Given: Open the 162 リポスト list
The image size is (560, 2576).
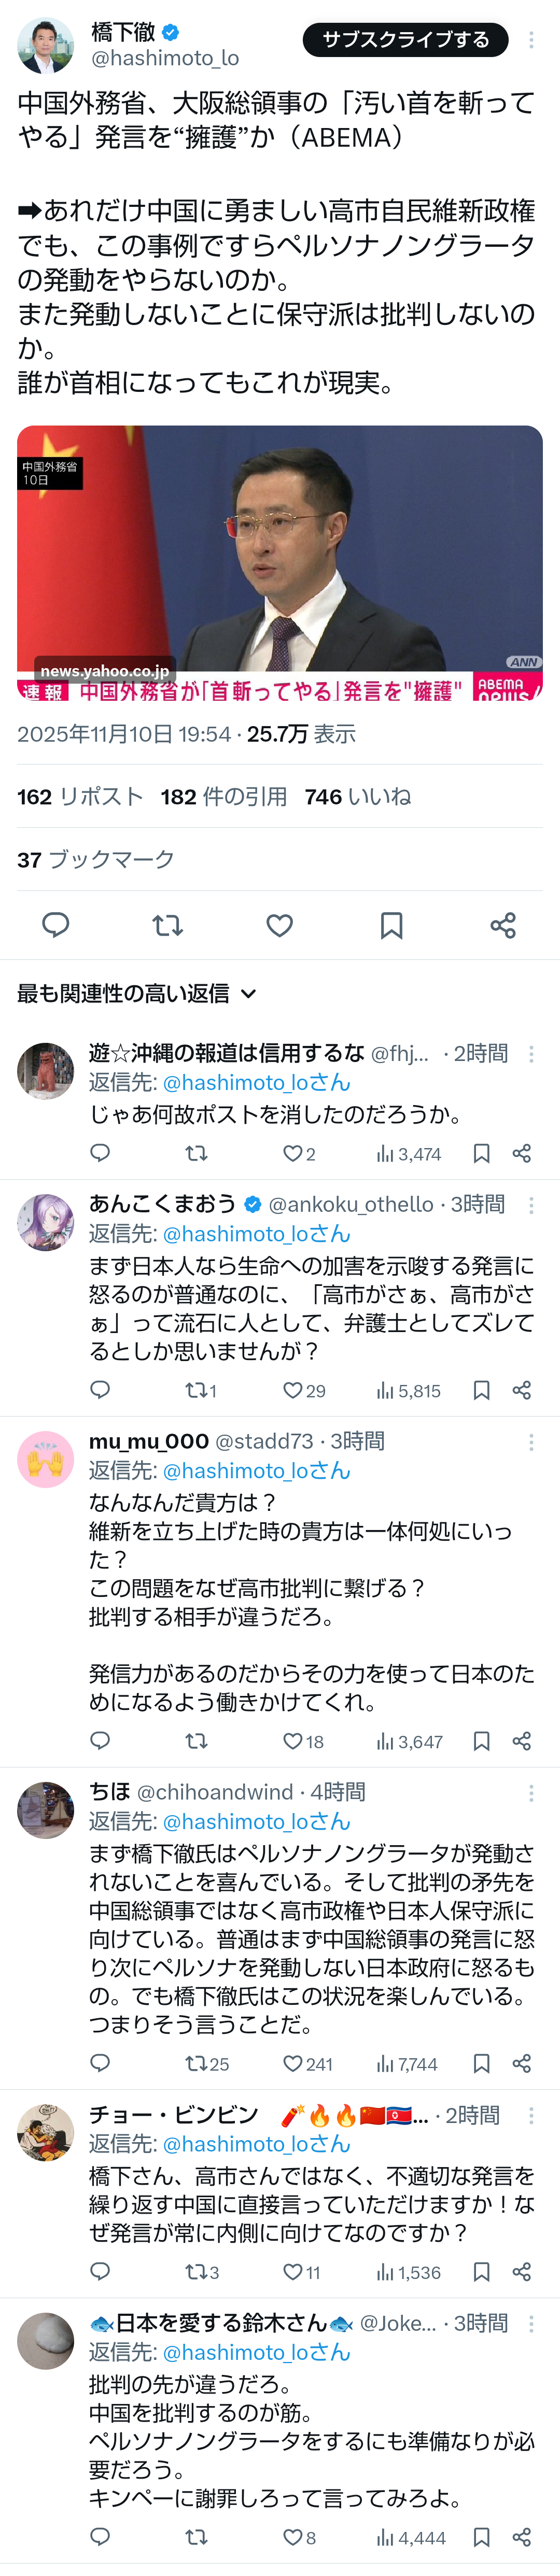Looking at the screenshot, I should pyautogui.click(x=80, y=796).
